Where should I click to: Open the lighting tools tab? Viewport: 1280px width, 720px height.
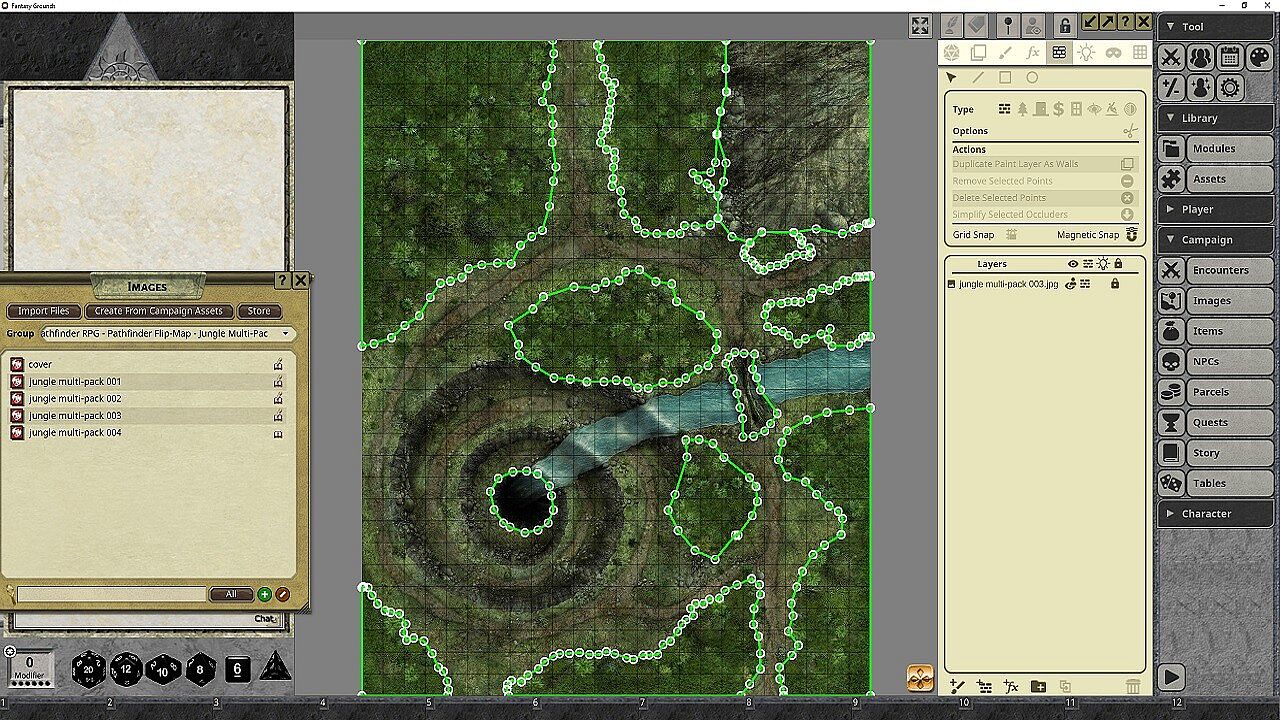(x=1086, y=53)
